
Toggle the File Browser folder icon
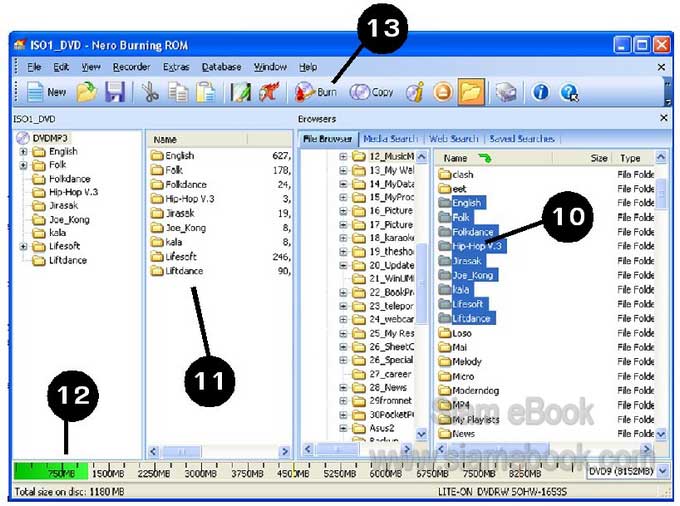click(x=471, y=92)
